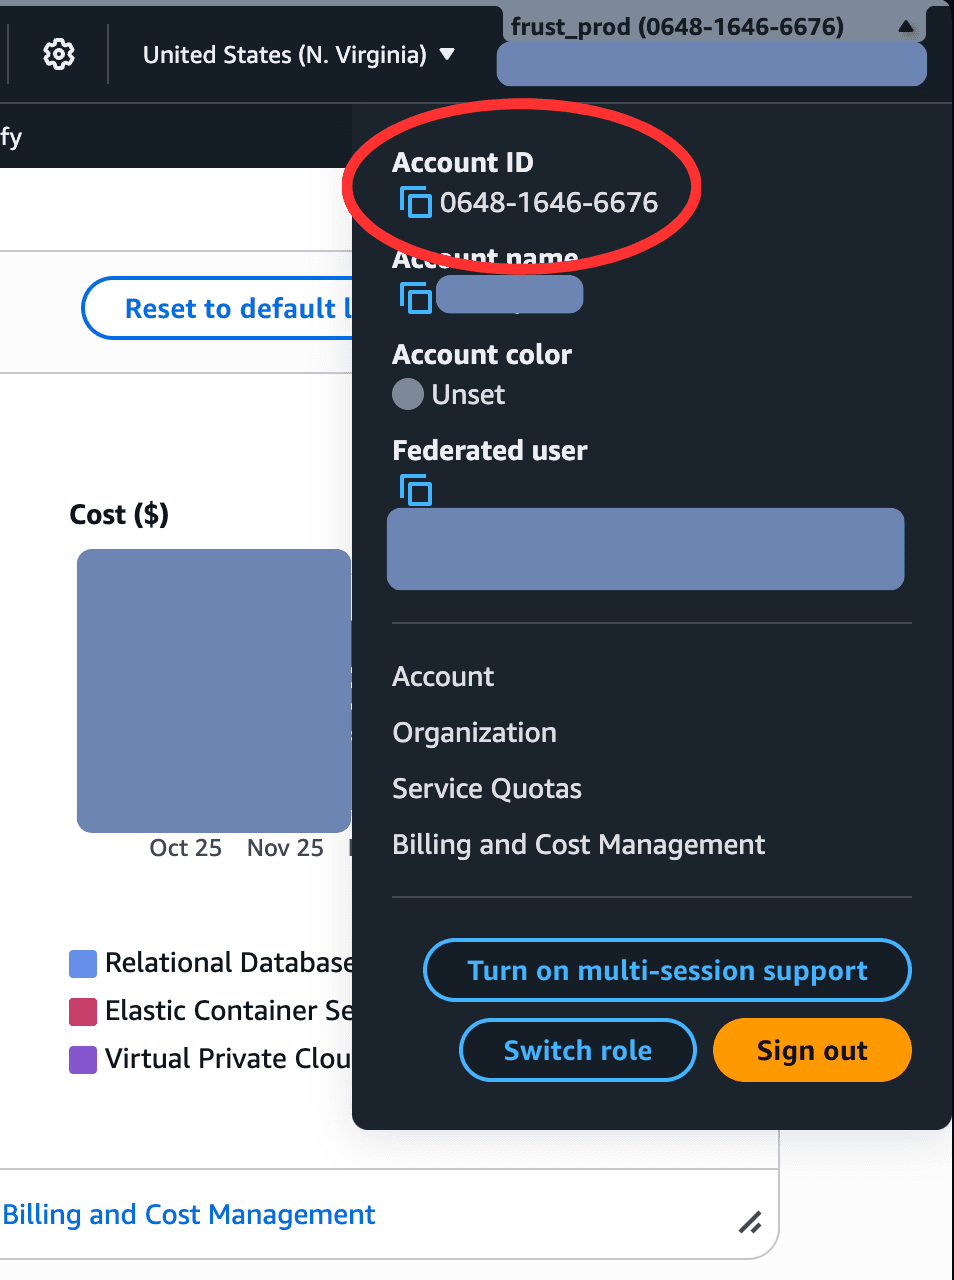
Task: Expand the United States region chooser arrow
Action: pos(447,56)
